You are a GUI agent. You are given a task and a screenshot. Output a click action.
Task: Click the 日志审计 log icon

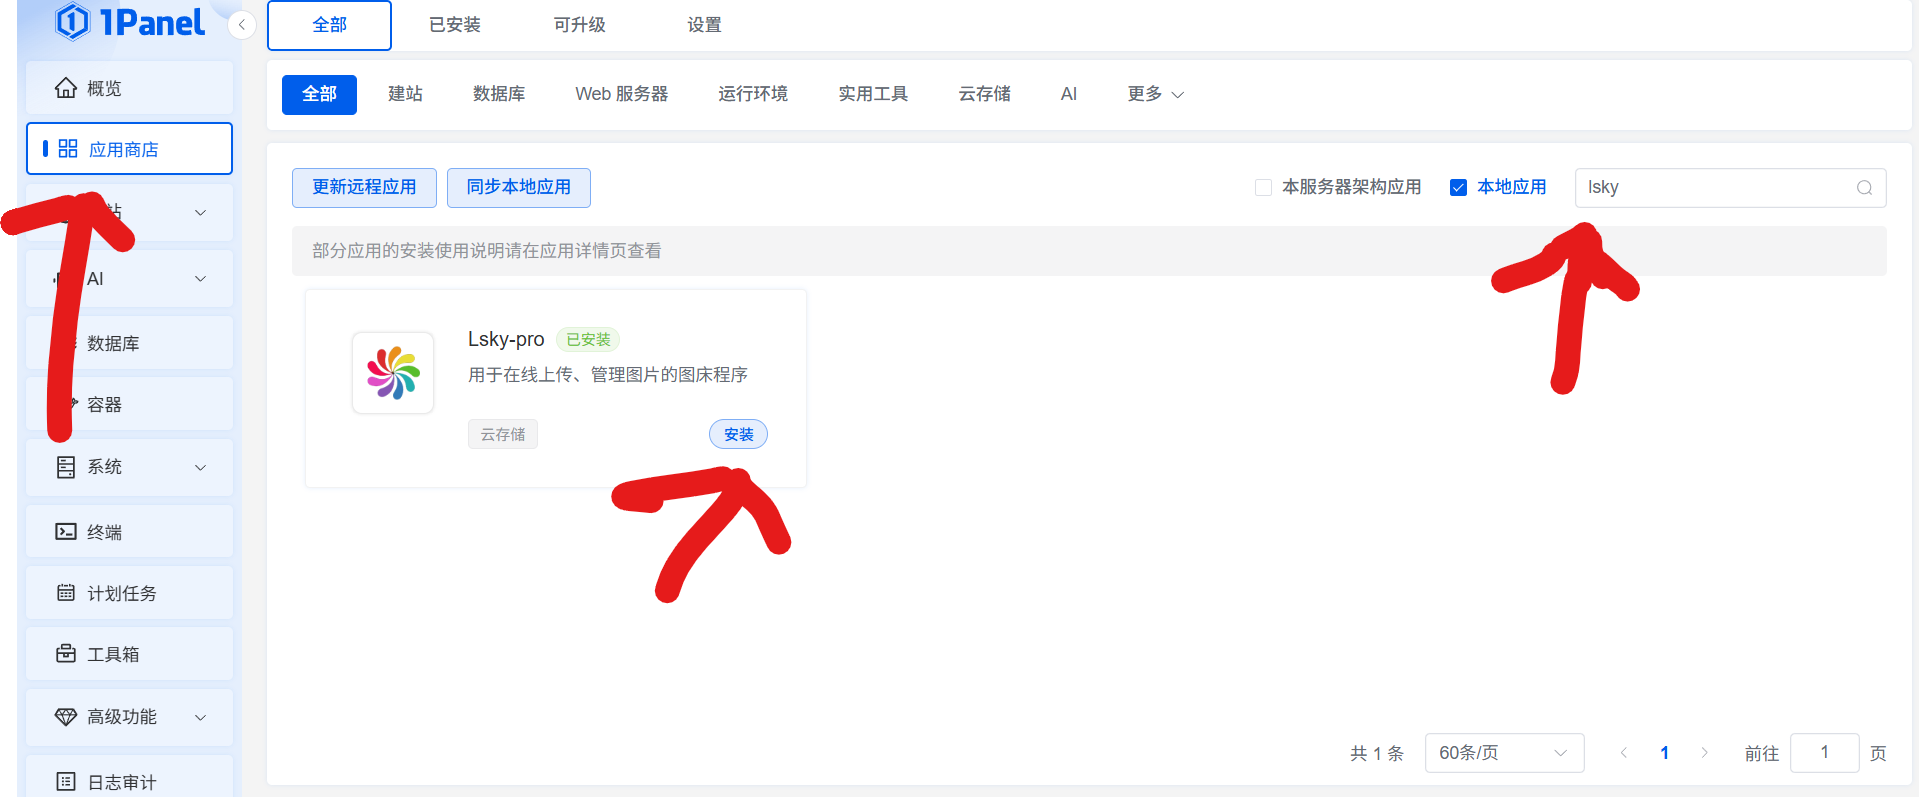coord(66,782)
